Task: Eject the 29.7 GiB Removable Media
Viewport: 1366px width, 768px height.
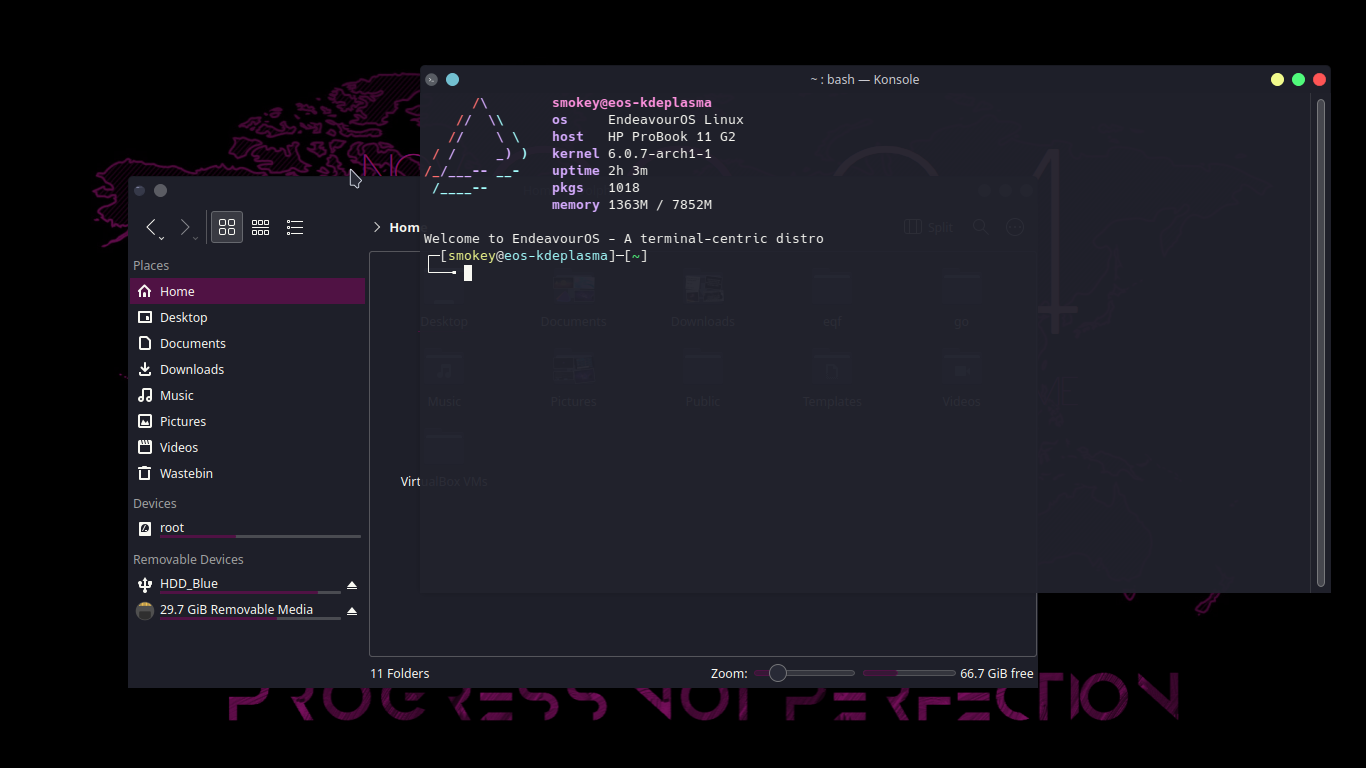Action: (351, 611)
